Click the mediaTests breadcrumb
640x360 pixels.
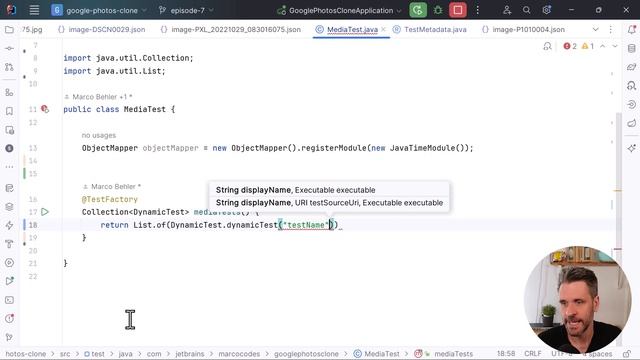click(x=444, y=354)
